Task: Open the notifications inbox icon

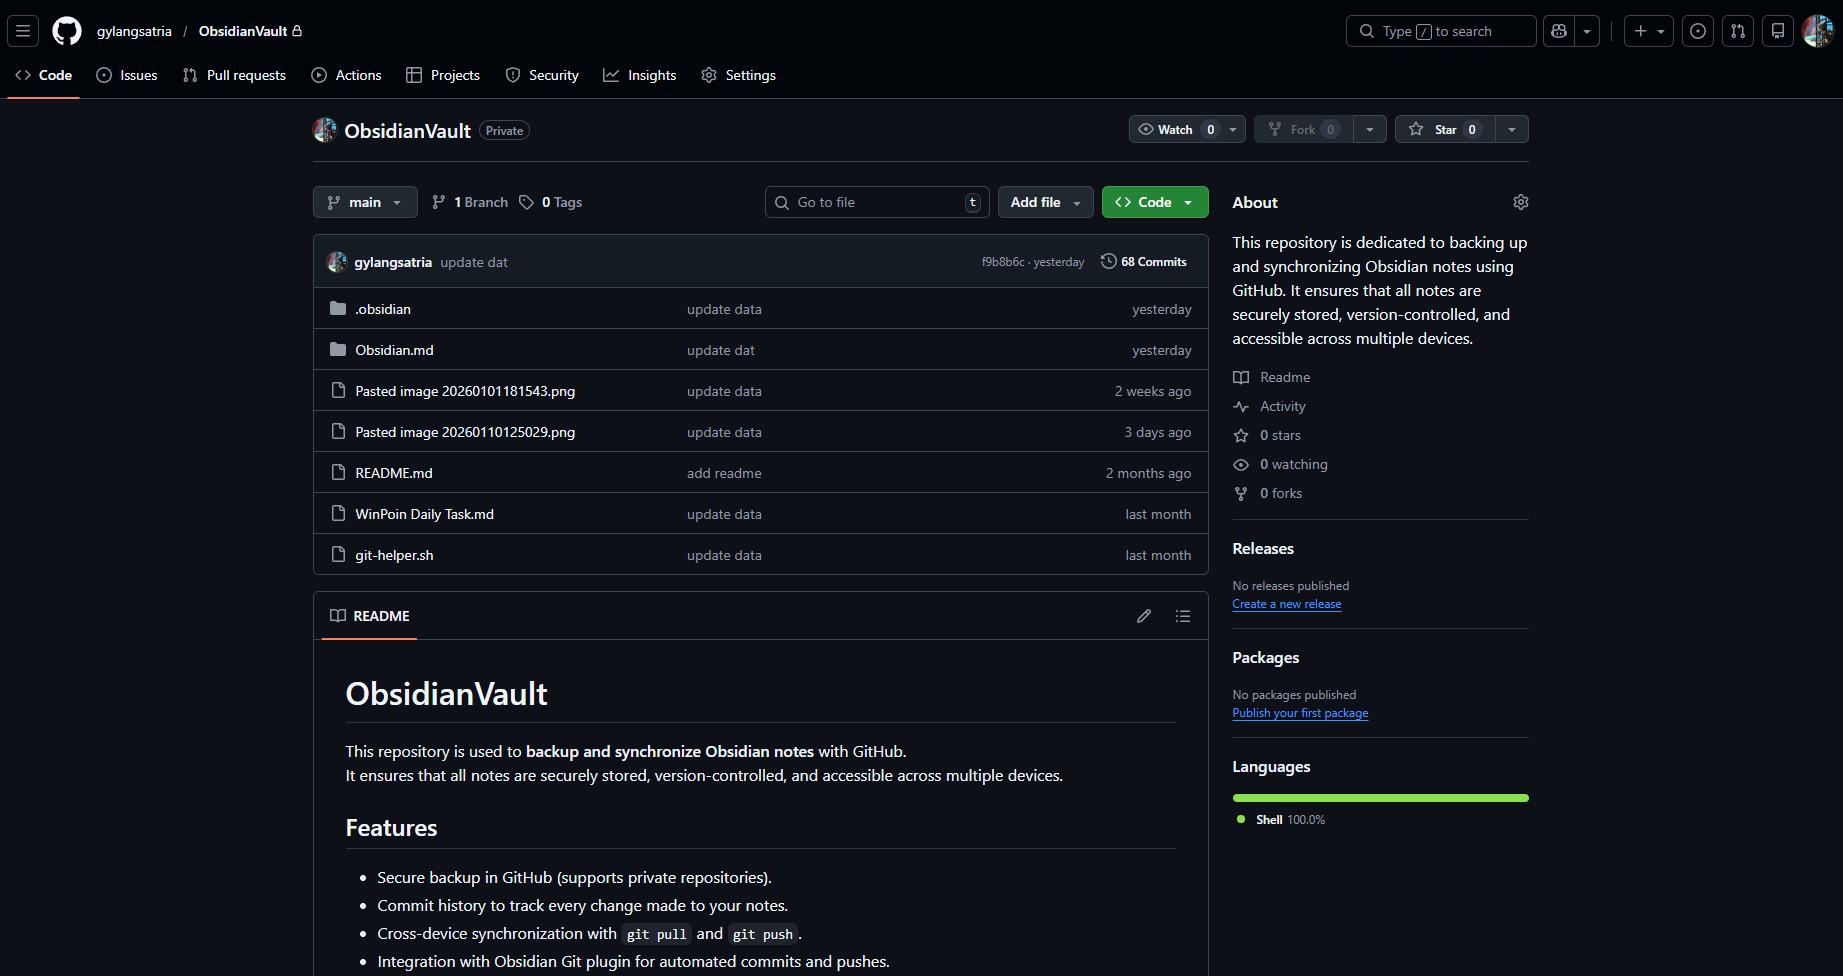Action: click(x=1778, y=31)
